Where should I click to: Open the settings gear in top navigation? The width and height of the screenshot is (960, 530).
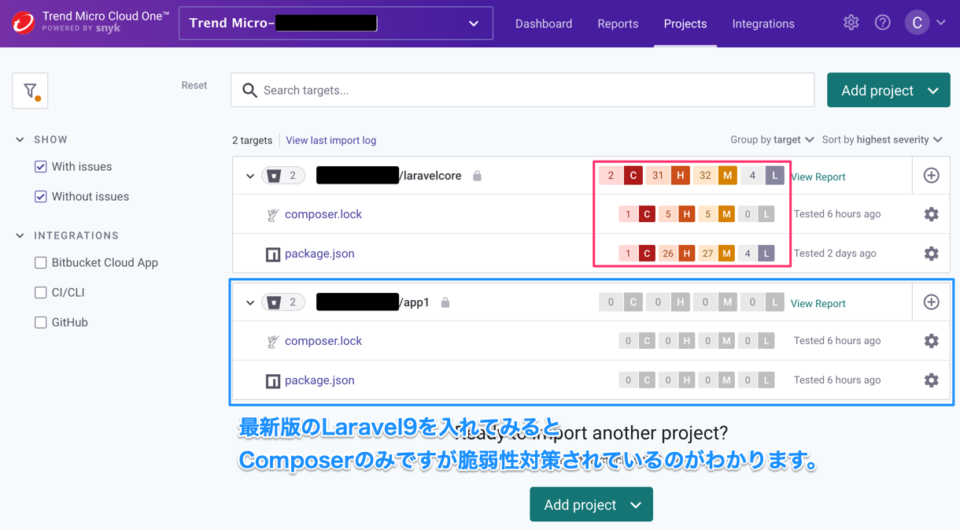(x=850, y=23)
